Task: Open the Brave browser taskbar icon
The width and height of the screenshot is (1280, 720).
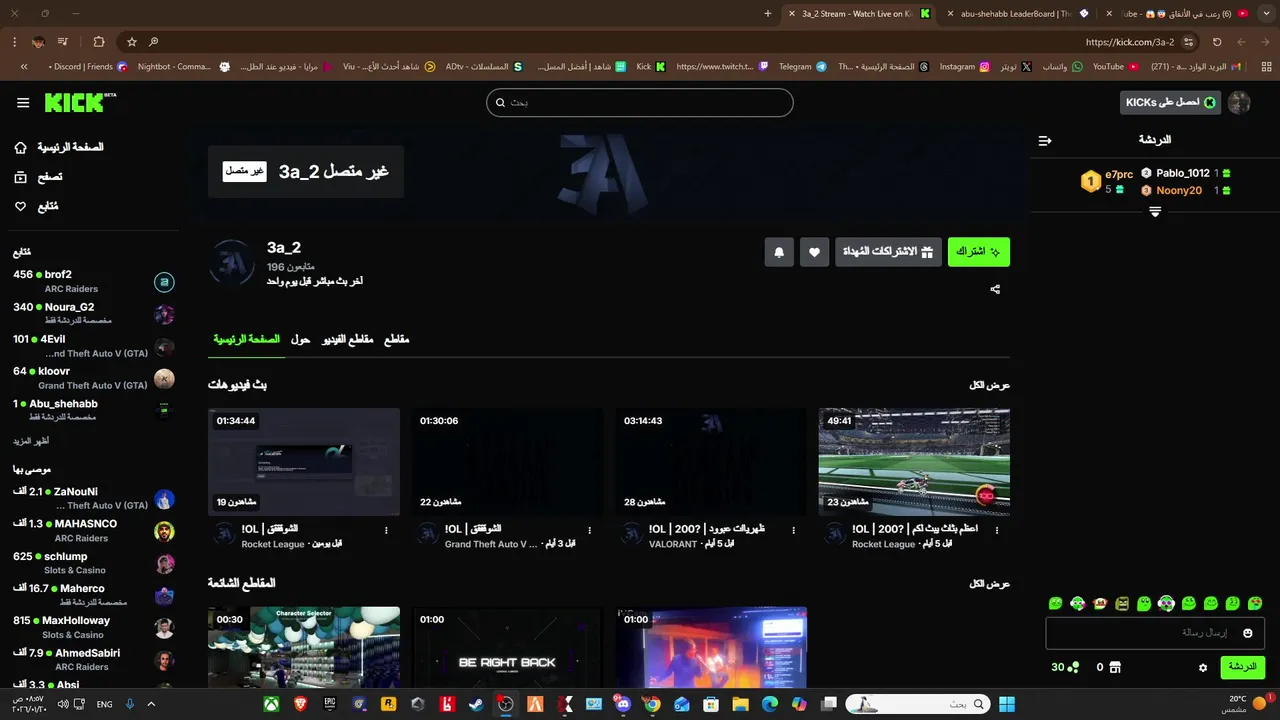Action: (x=300, y=704)
